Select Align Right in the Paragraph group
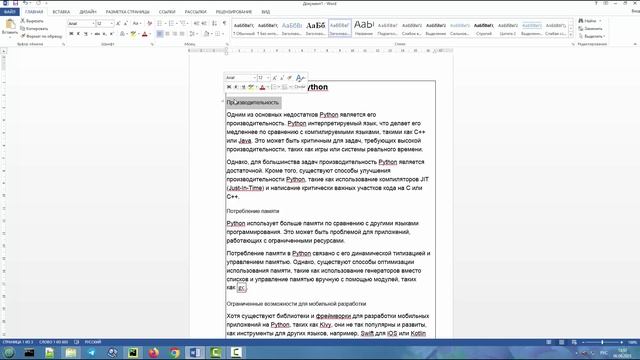 coord(175,34)
